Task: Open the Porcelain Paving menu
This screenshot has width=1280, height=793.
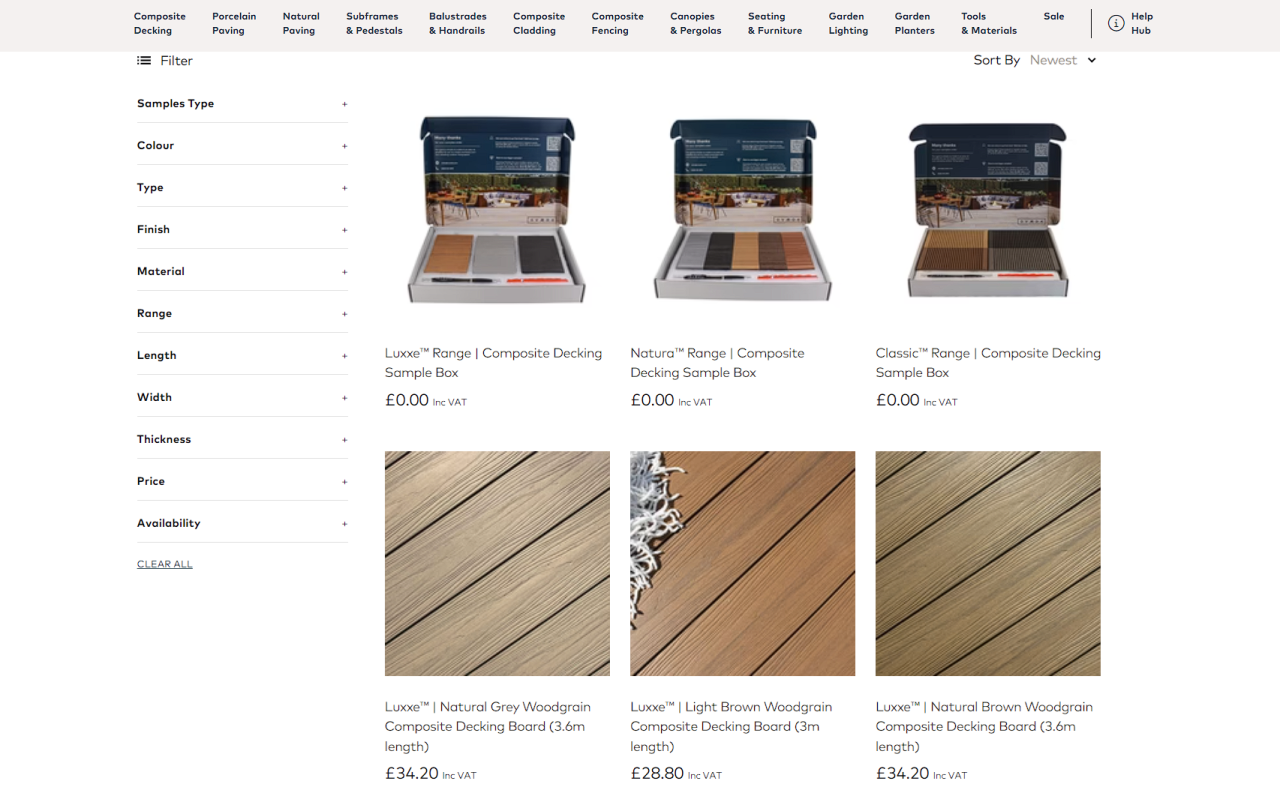Action: [x=234, y=23]
